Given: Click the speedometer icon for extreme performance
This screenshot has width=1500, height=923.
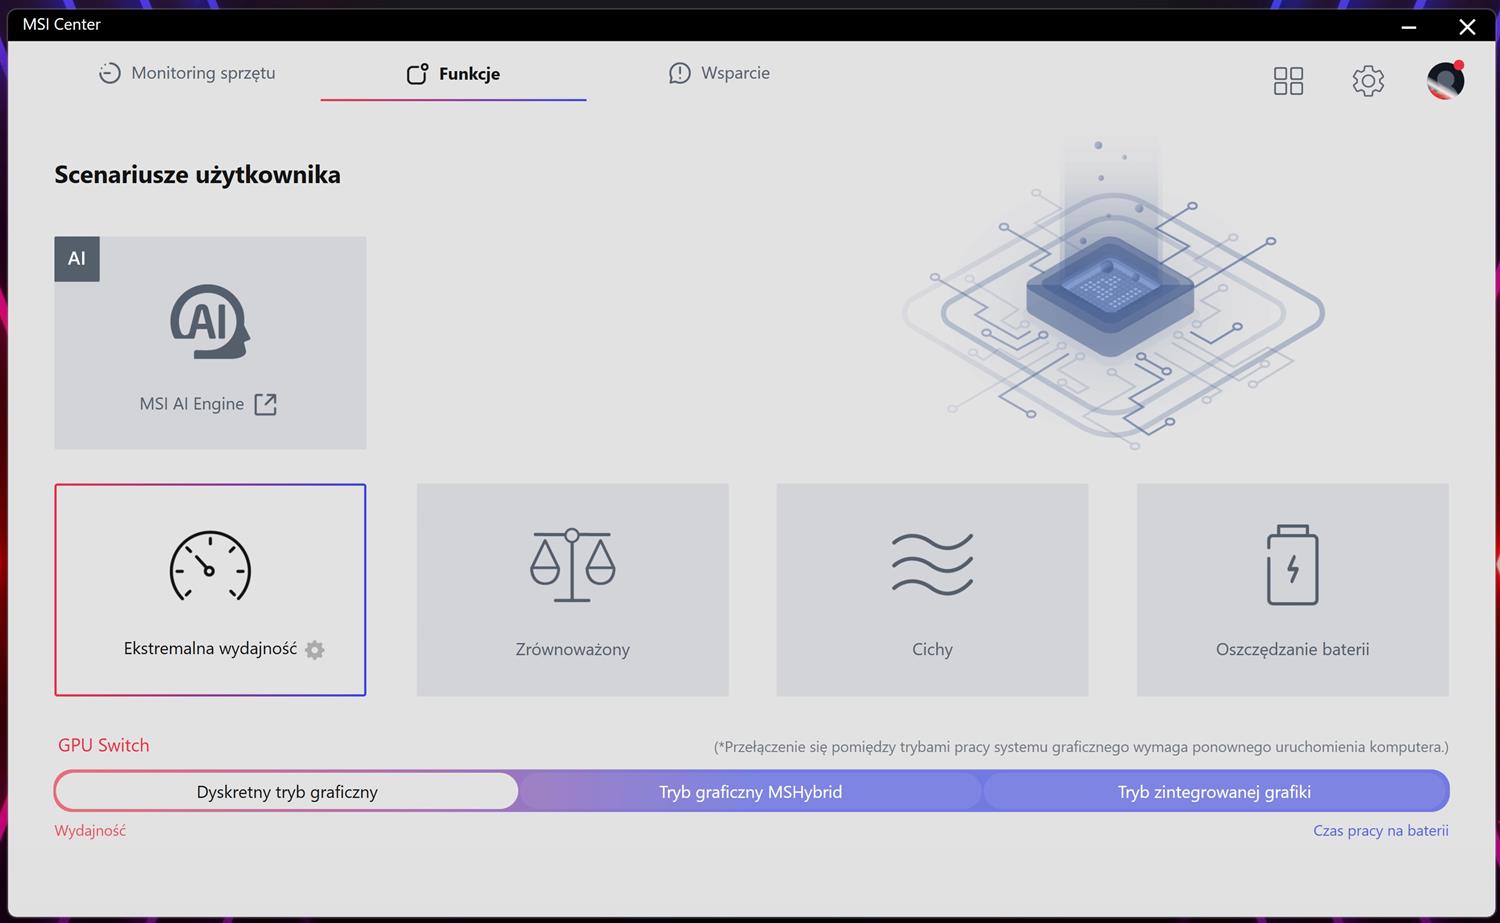Looking at the screenshot, I should 210,566.
